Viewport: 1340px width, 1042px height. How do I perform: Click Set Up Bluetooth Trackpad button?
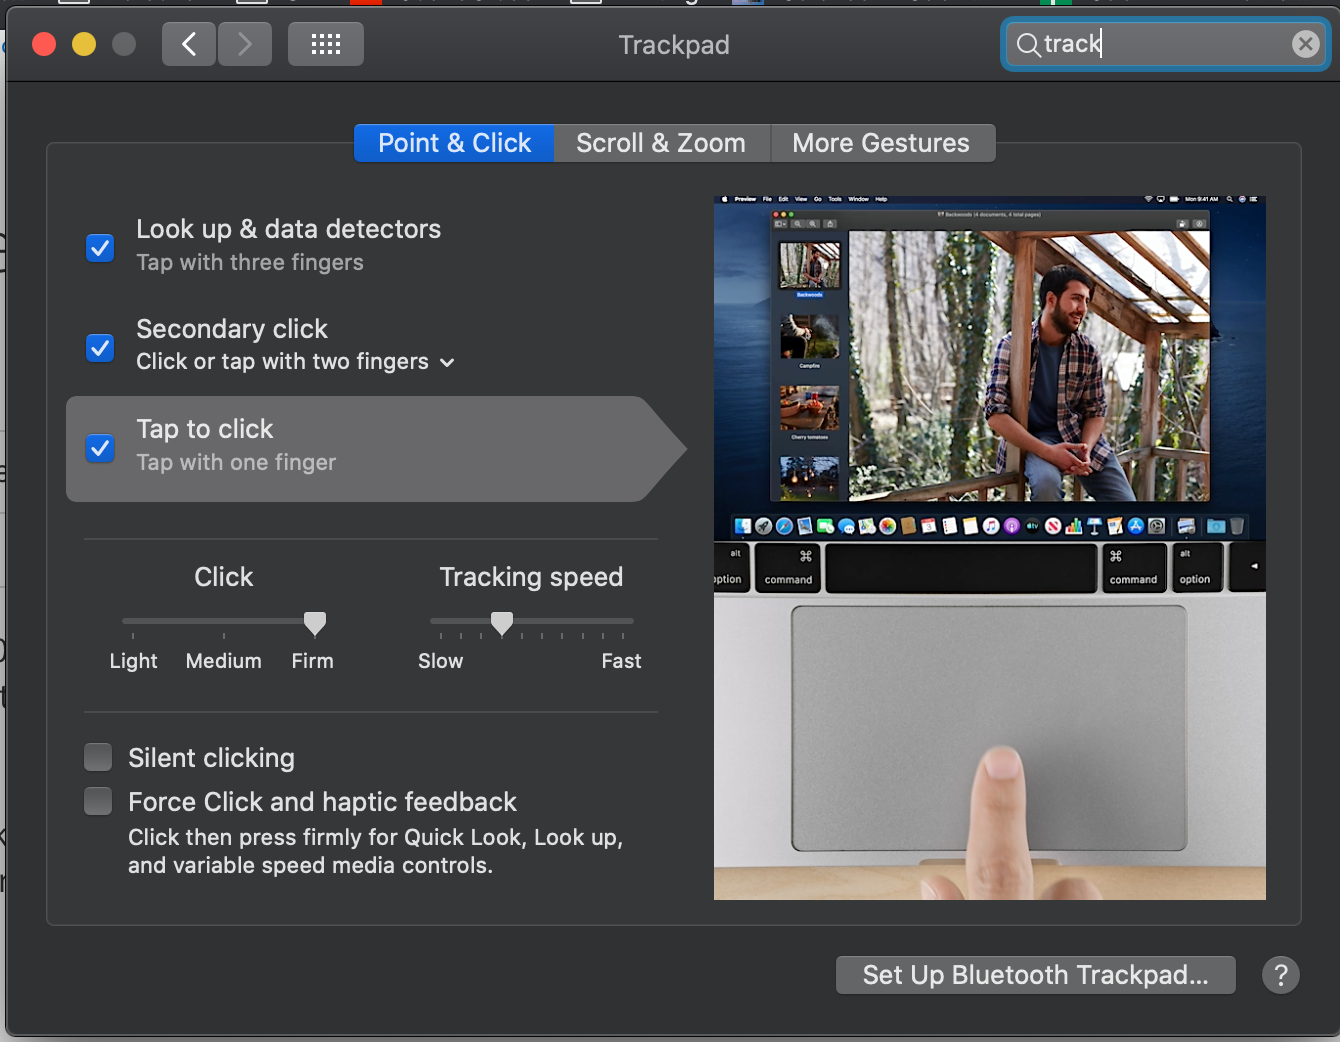point(1036,975)
